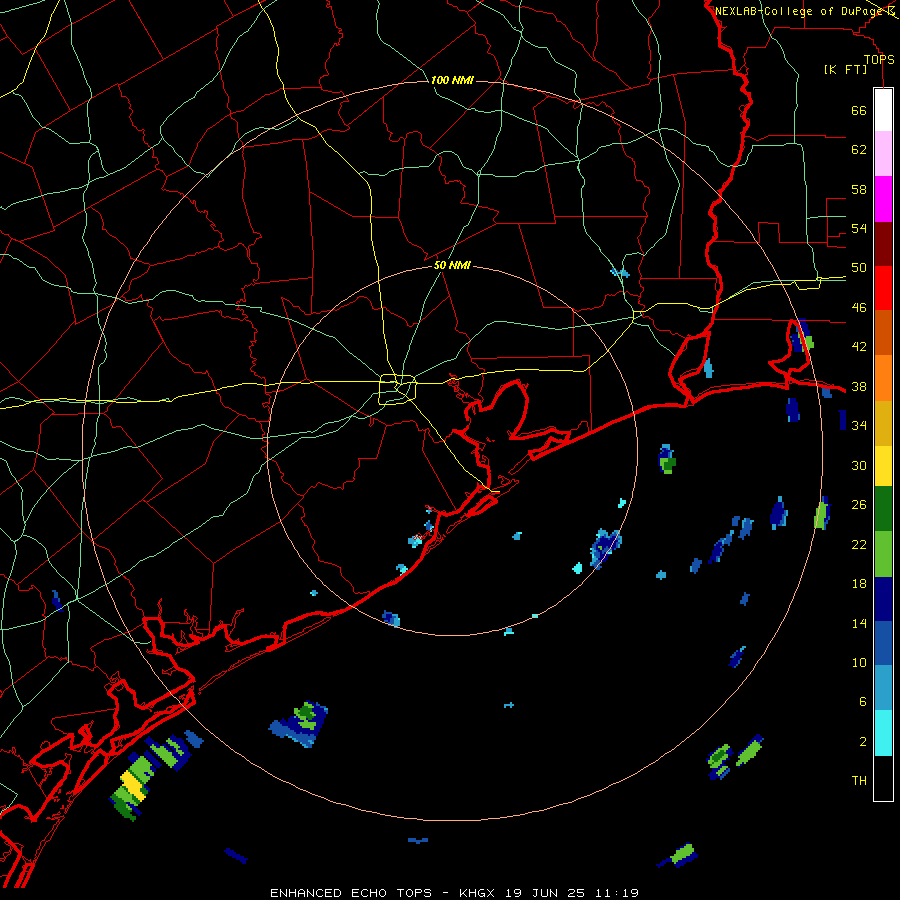Click the 11:19 timestamp
This screenshot has width=900, height=900.
pos(619,893)
